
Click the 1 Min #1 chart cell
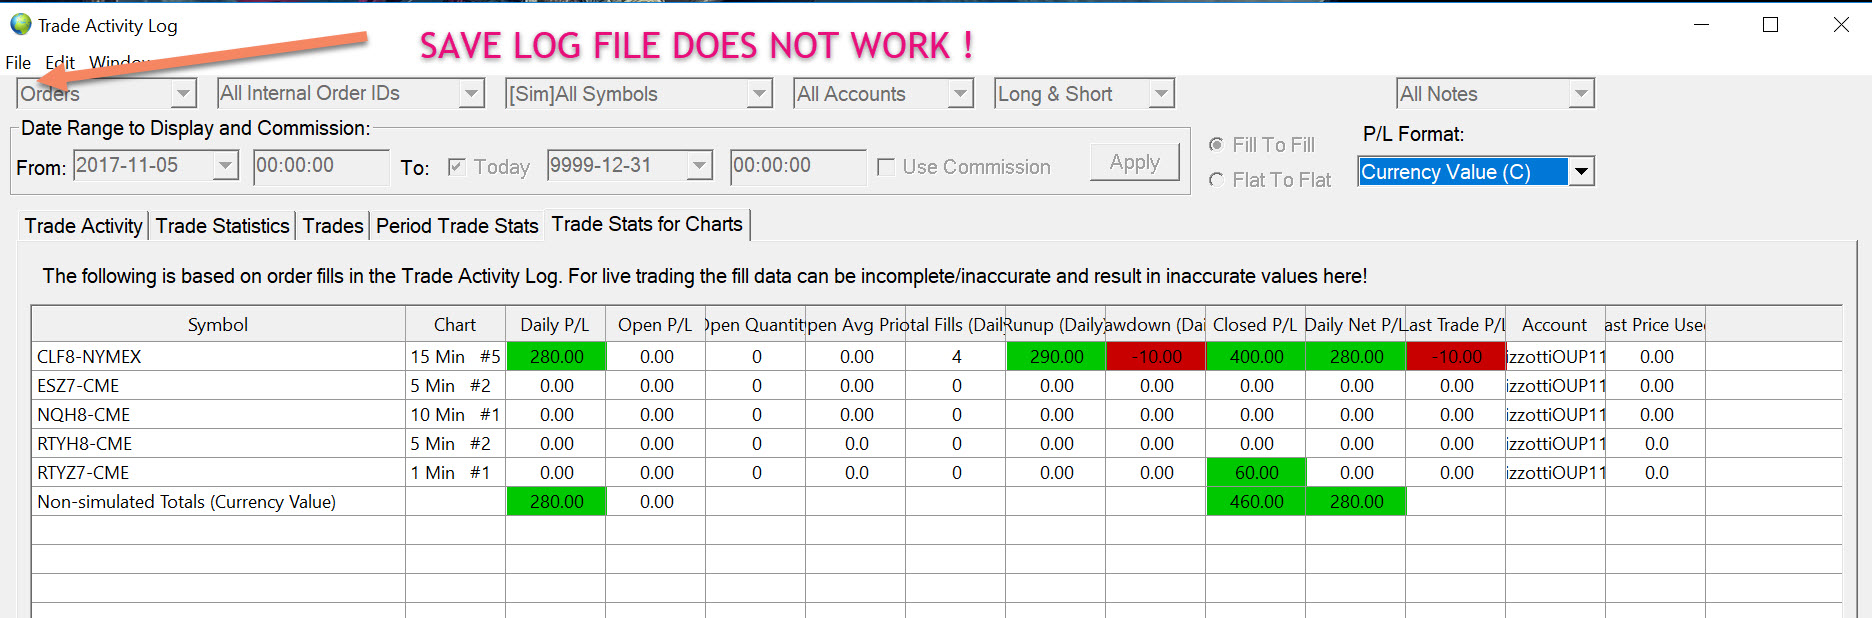point(455,473)
